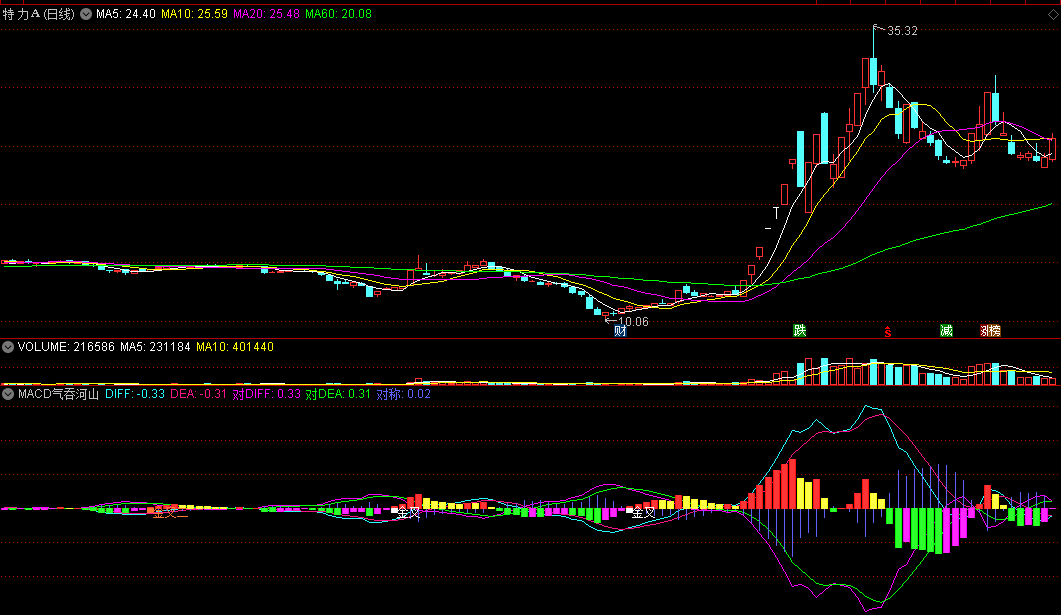Open the blue 财 event marker

[620, 331]
